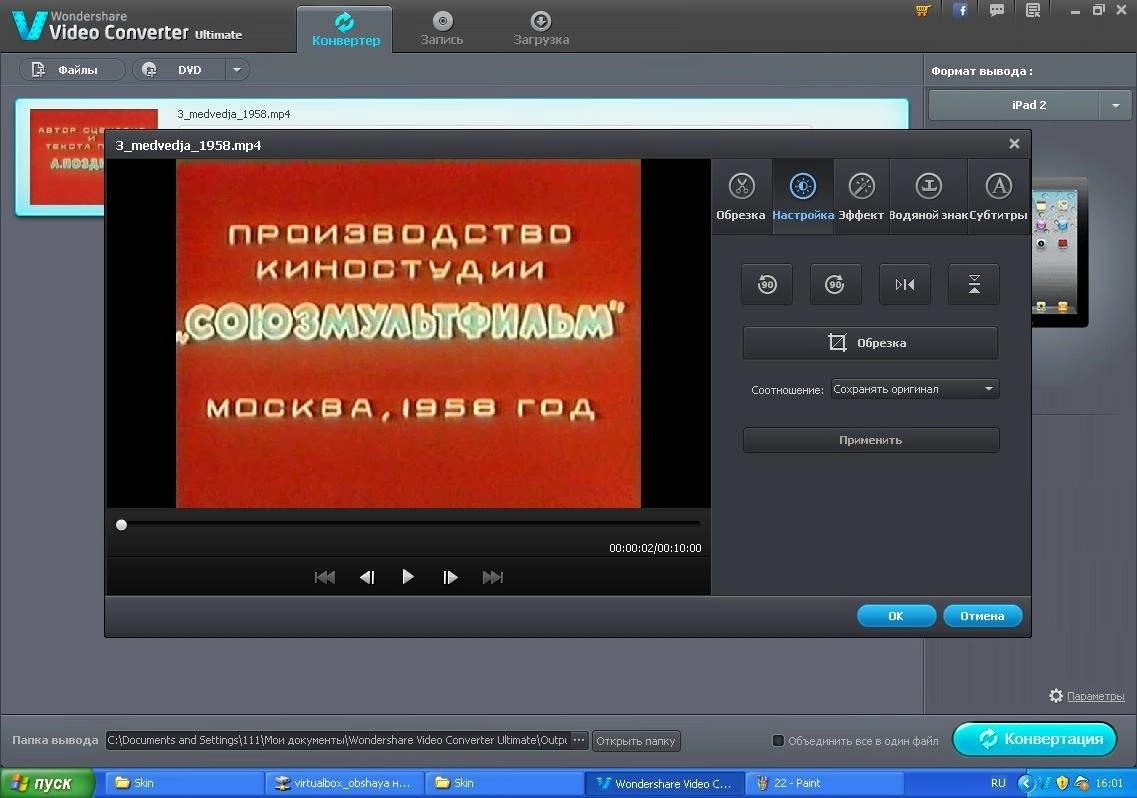Click the 00:00:02/00:10:00 time readout
Viewport: 1137px width, 798px height.
click(x=655, y=548)
